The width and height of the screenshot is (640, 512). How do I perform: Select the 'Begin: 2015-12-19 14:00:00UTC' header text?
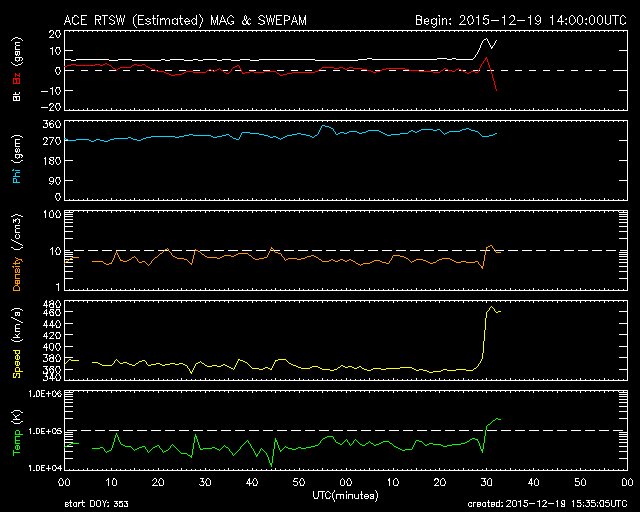521,20
